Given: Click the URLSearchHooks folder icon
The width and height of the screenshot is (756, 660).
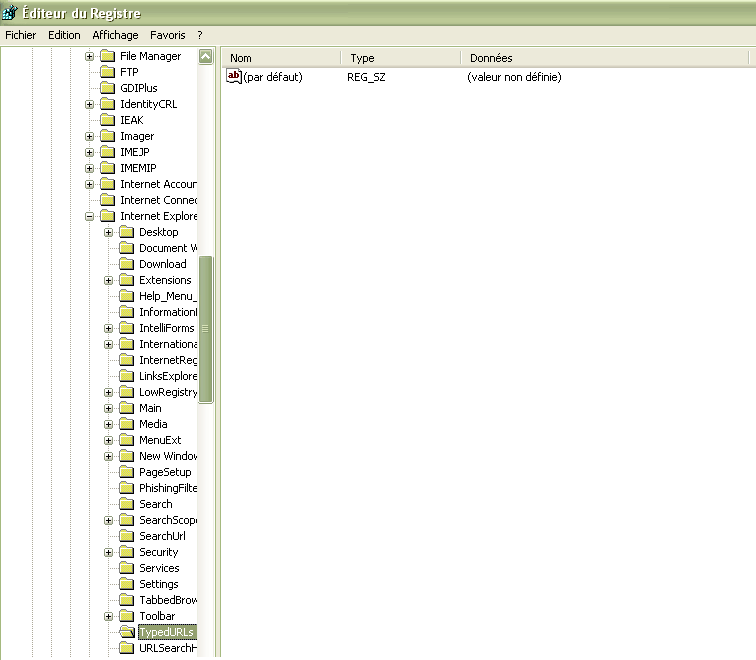Looking at the screenshot, I should [127, 648].
